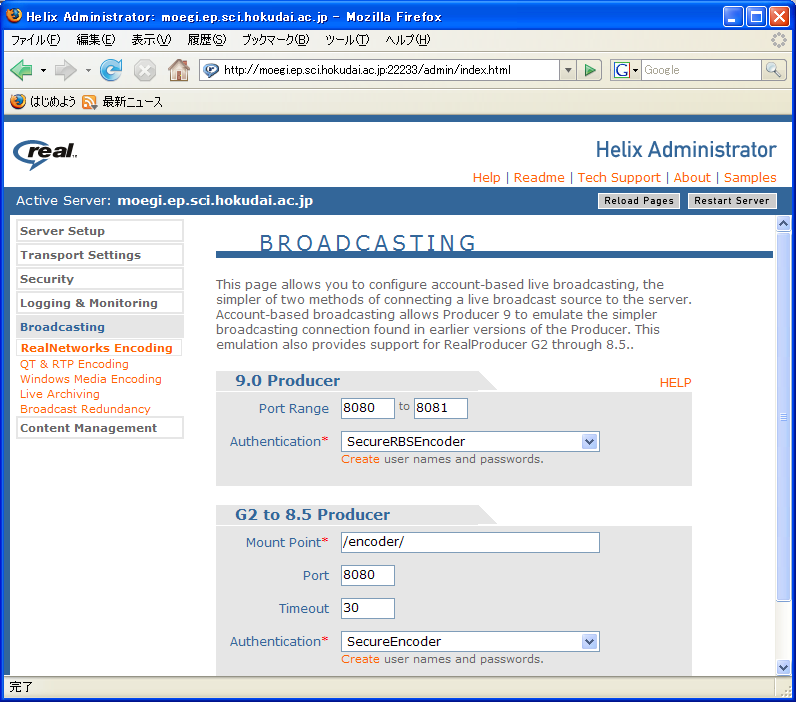Viewport: 796px width, 702px height.
Task: Open the はじめよう Firefox bookmark
Action: point(43,102)
